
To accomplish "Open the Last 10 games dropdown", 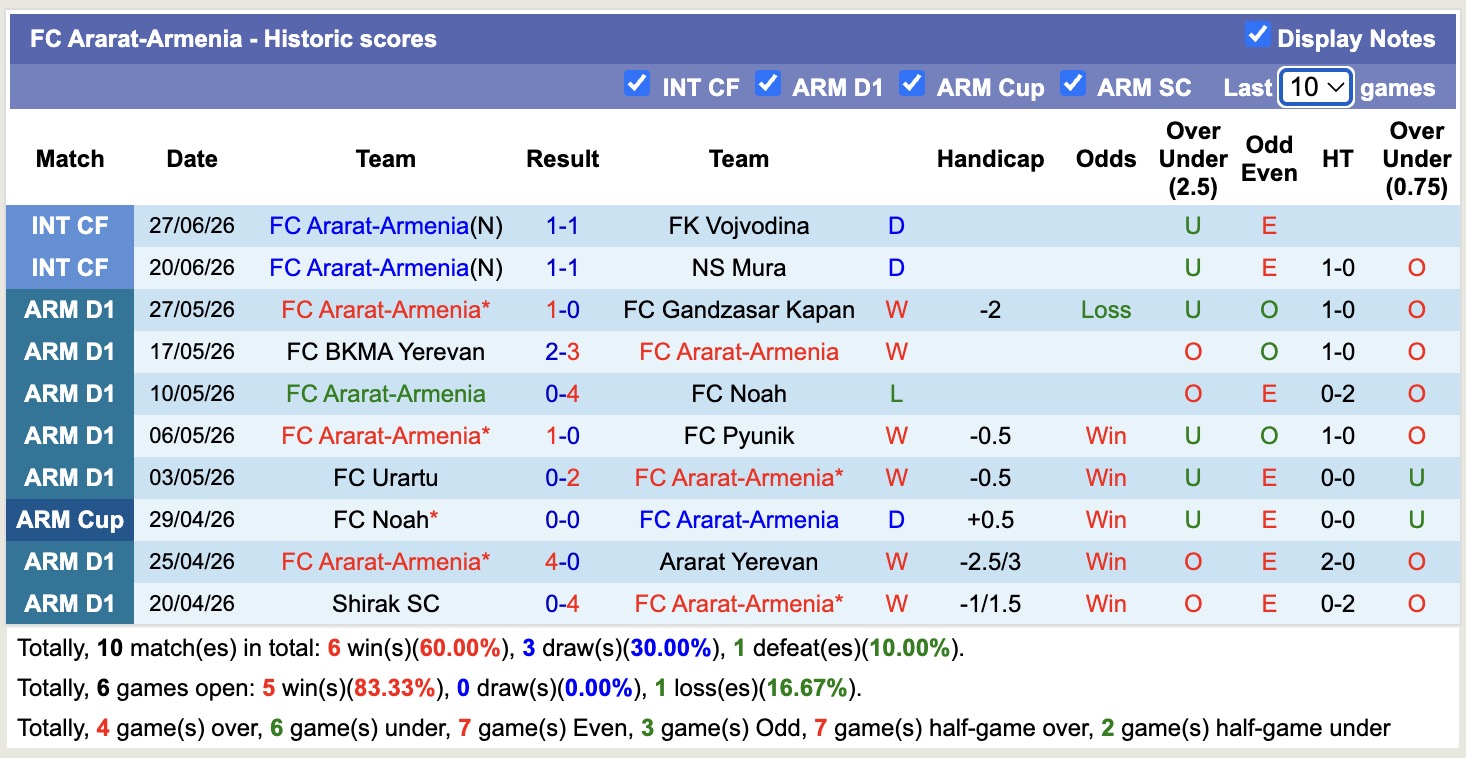I will point(1316,87).
